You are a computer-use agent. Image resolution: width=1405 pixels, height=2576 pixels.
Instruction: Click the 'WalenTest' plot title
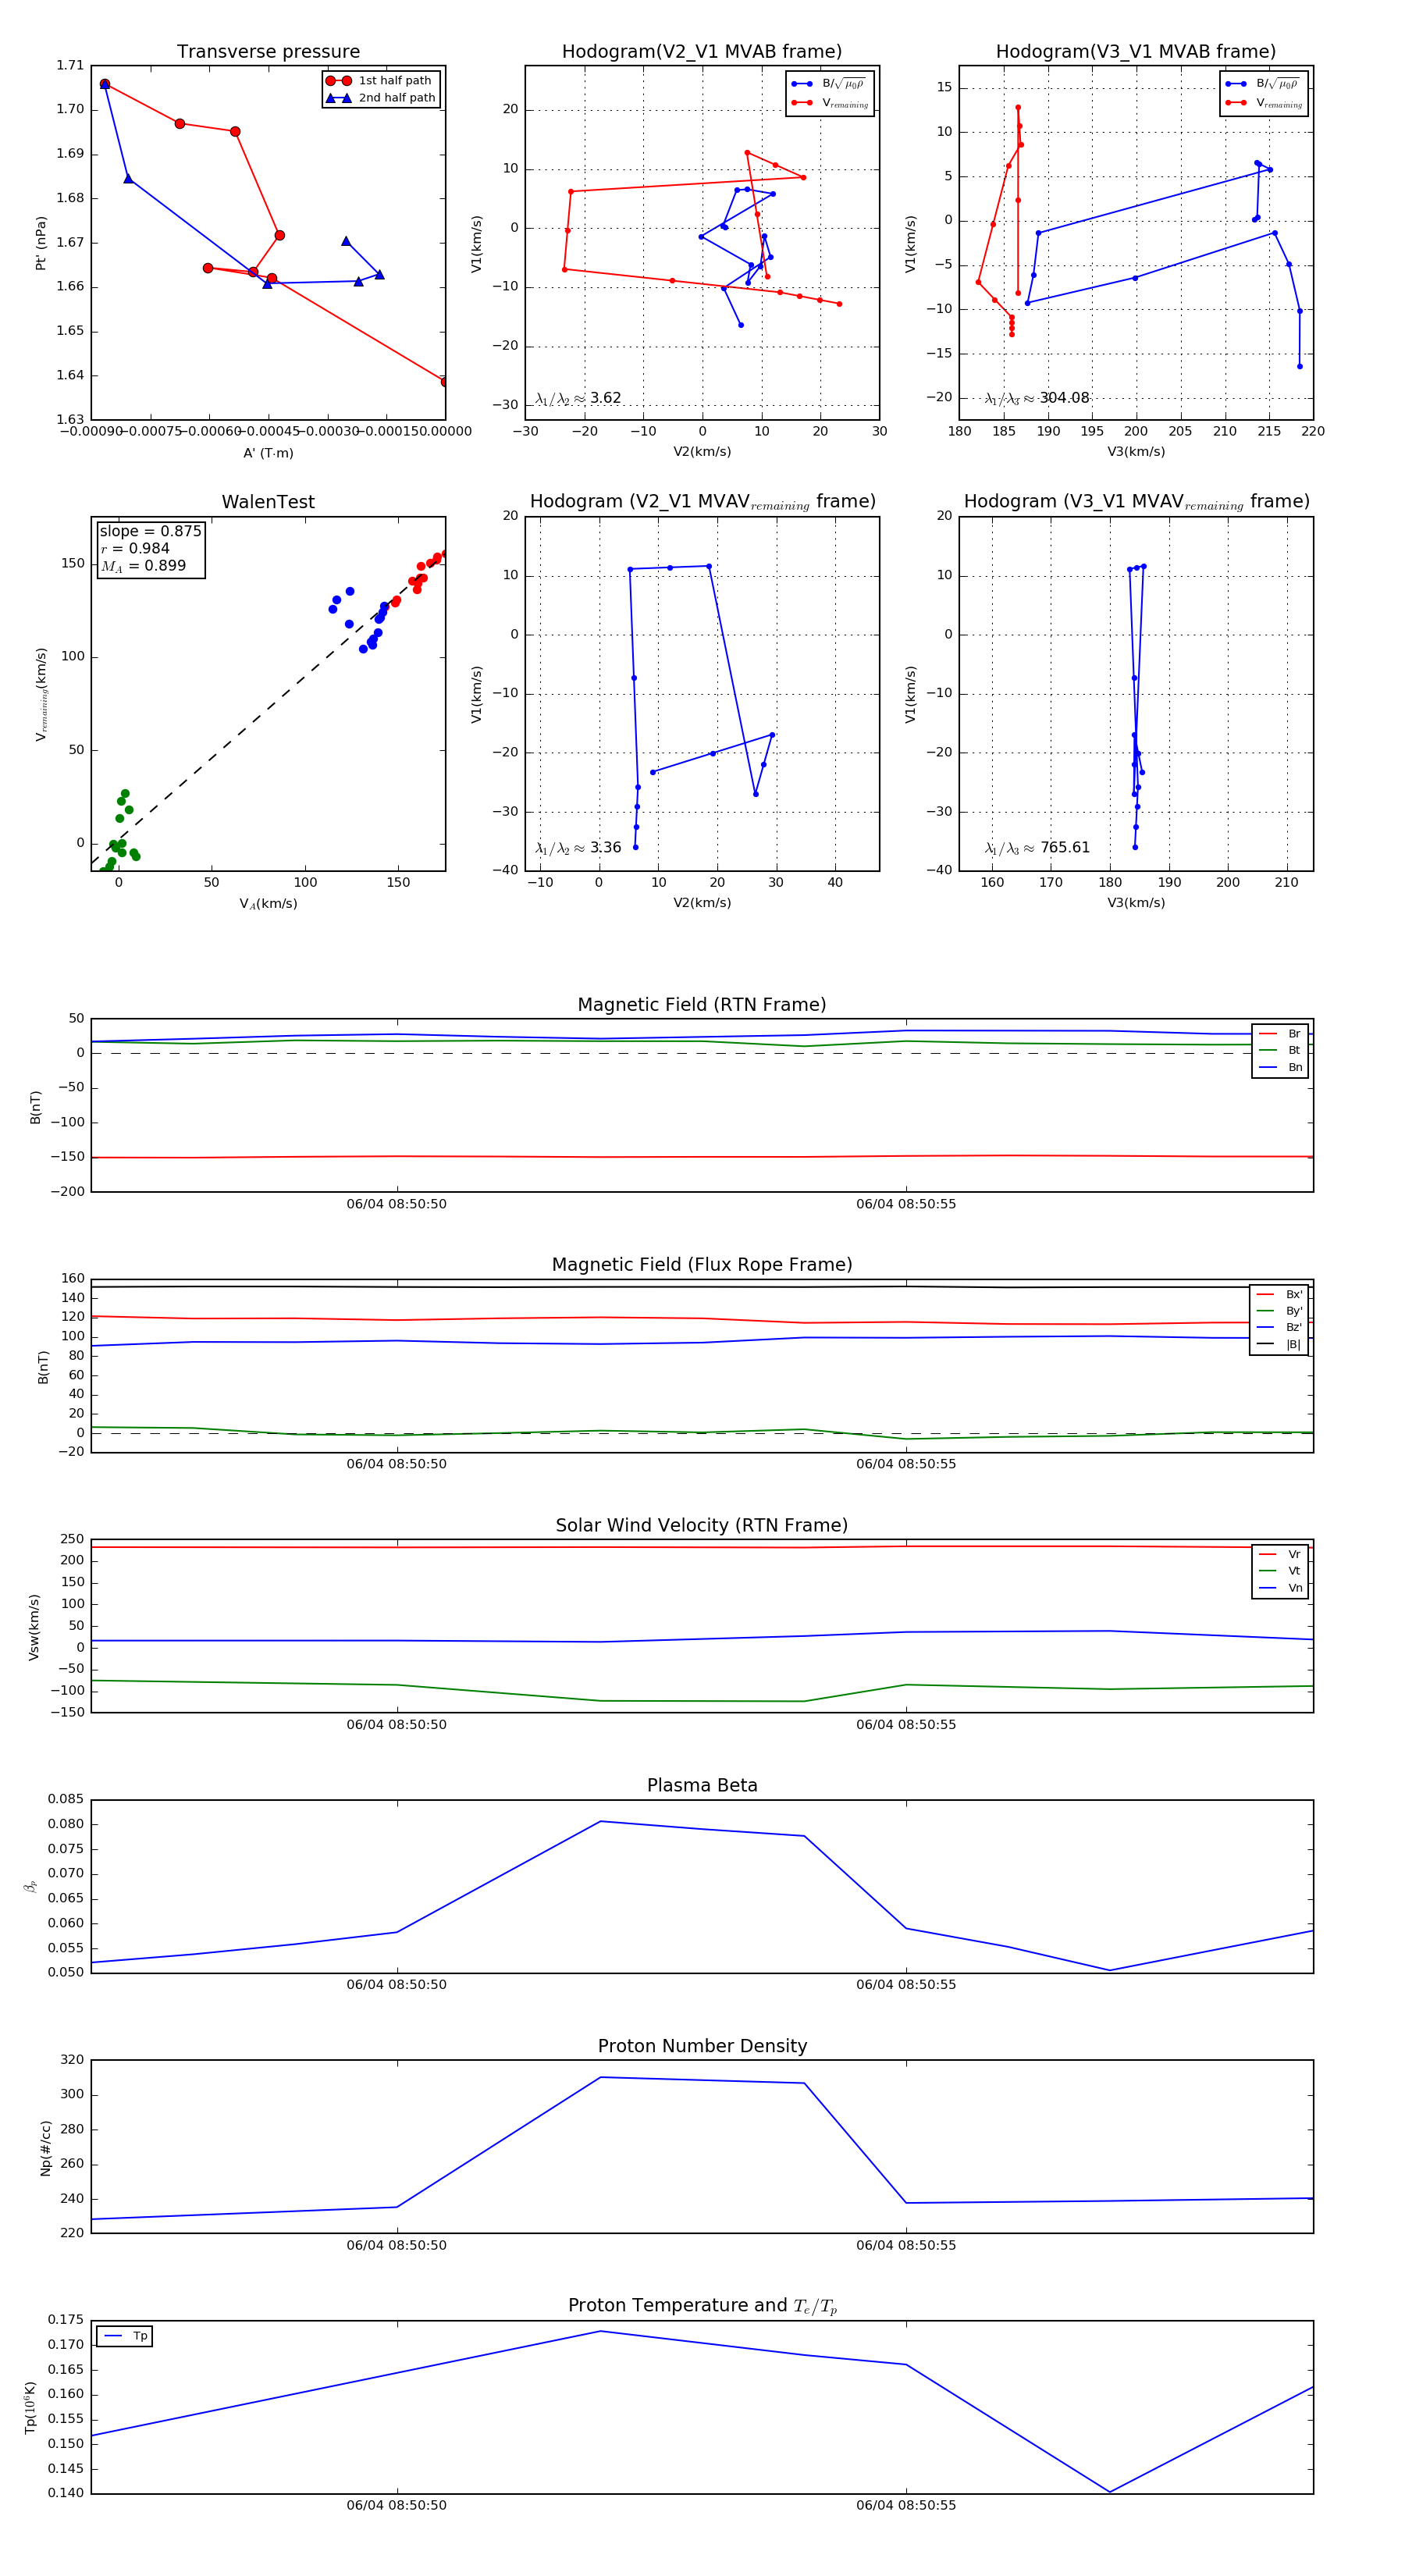click(268, 502)
